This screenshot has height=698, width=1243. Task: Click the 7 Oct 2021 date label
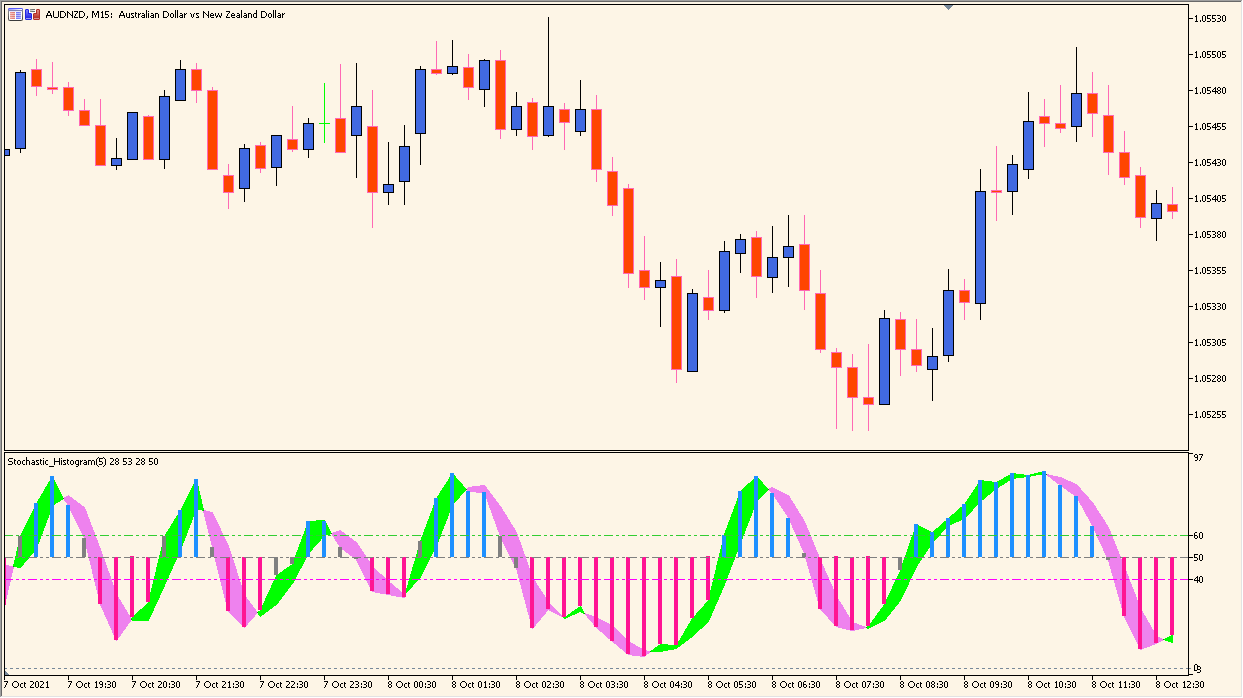tap(25, 685)
